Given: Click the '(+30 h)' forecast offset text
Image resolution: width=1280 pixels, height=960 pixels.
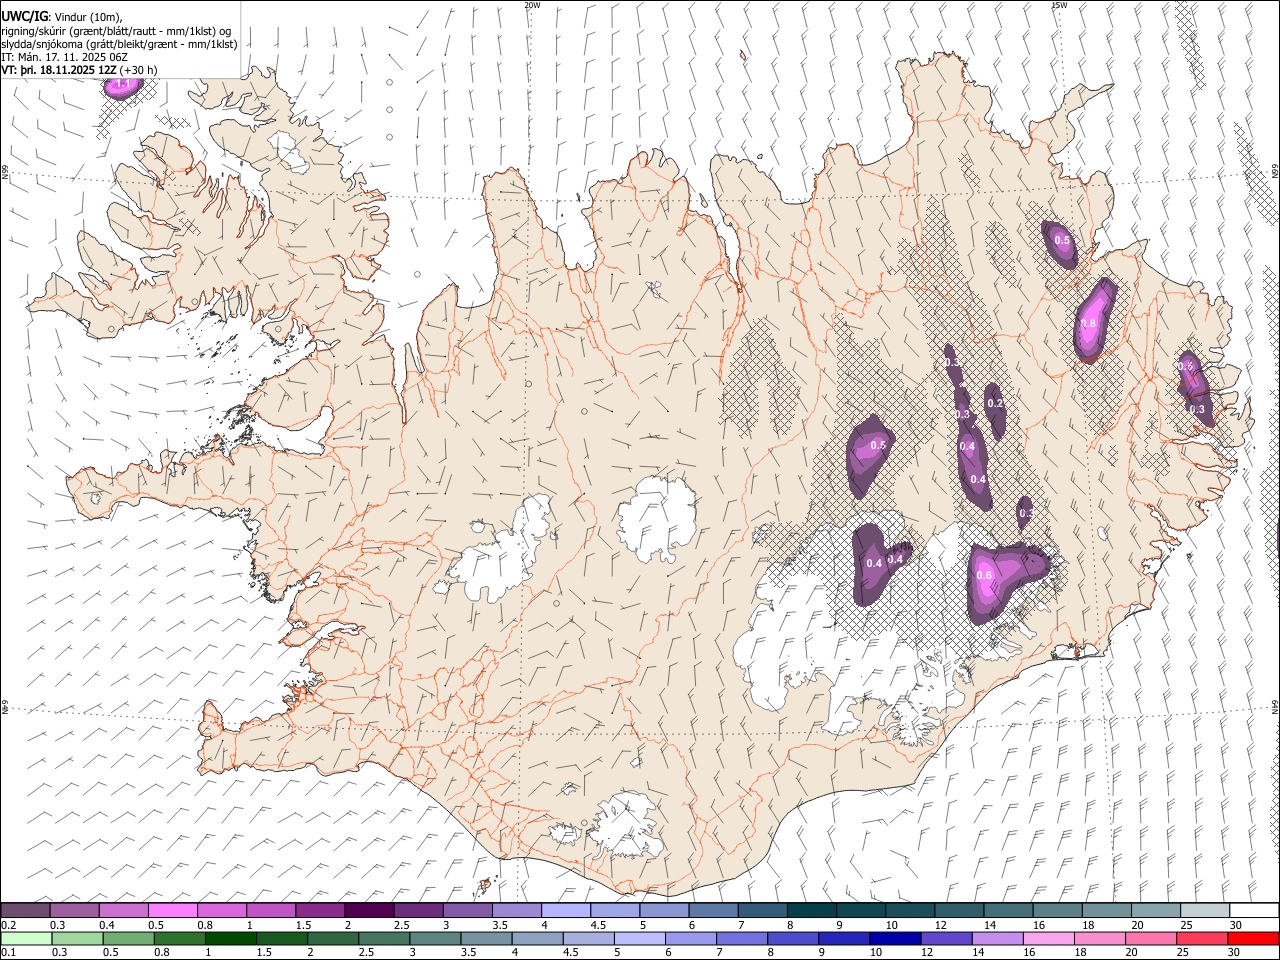Looking at the screenshot, I should 138,70.
